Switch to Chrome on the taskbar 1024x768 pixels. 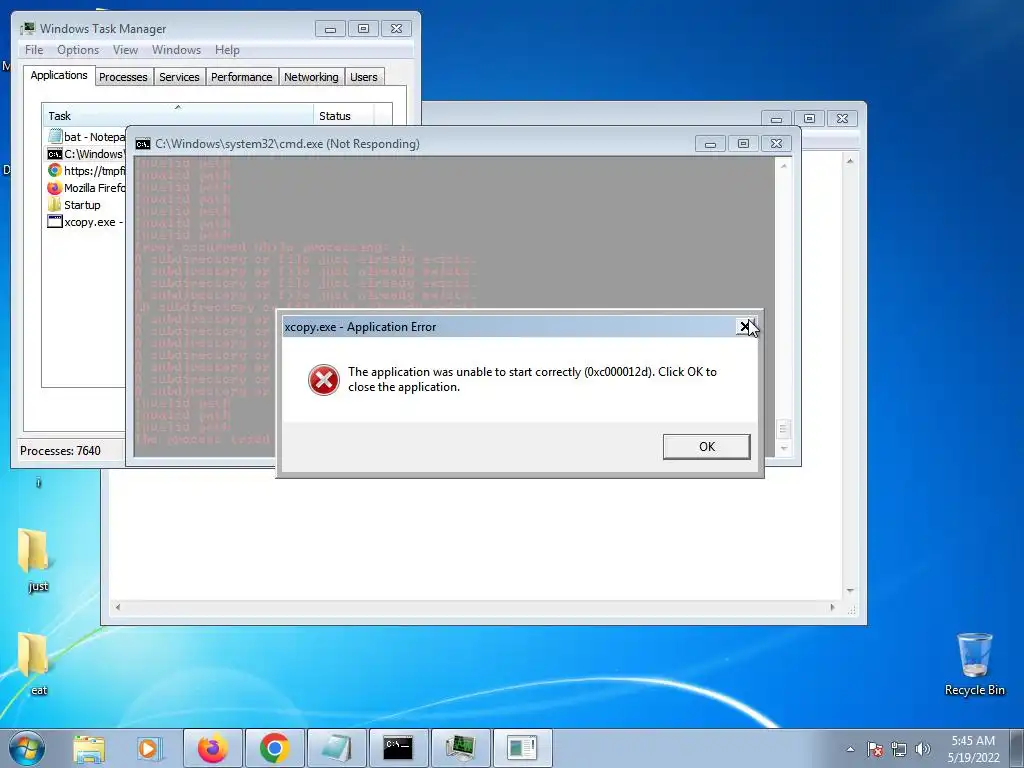point(274,748)
